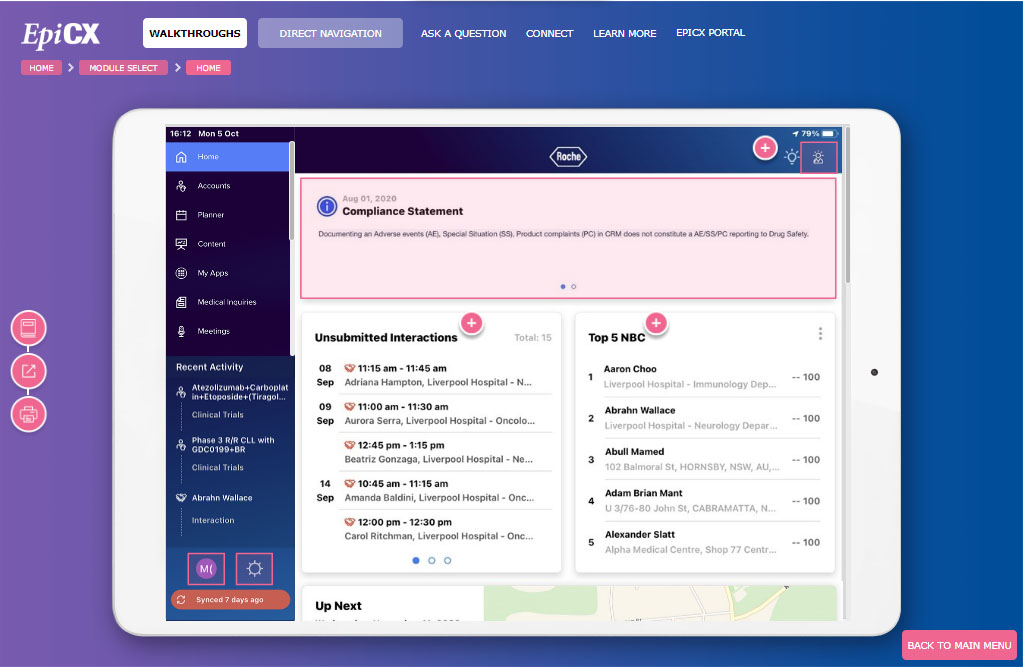1023x667 pixels.
Task: Open the EpiCX Portal menu item
Action: coord(710,33)
